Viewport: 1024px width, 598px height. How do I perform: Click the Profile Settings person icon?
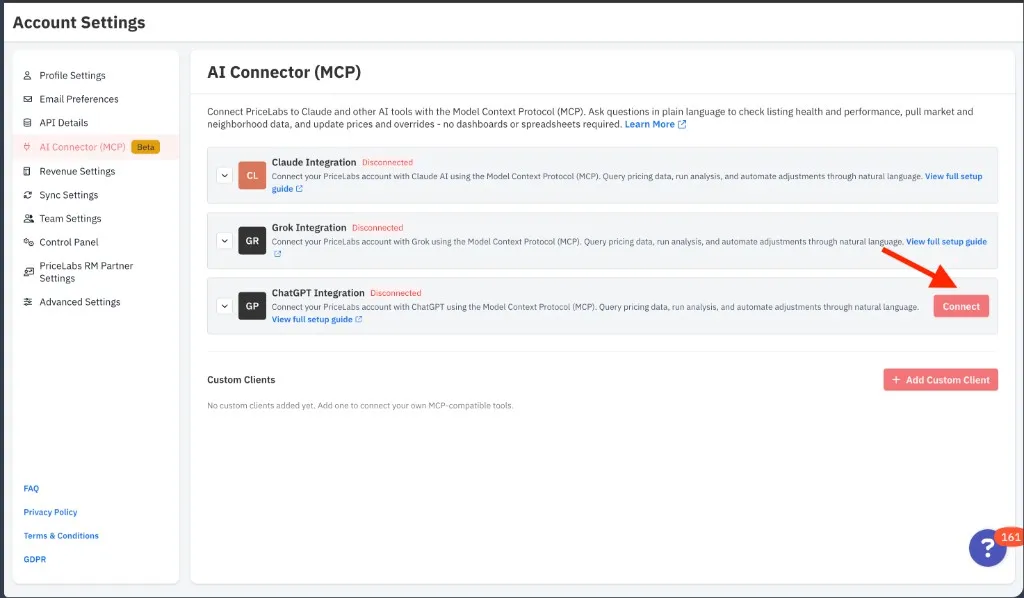pyautogui.click(x=27, y=76)
